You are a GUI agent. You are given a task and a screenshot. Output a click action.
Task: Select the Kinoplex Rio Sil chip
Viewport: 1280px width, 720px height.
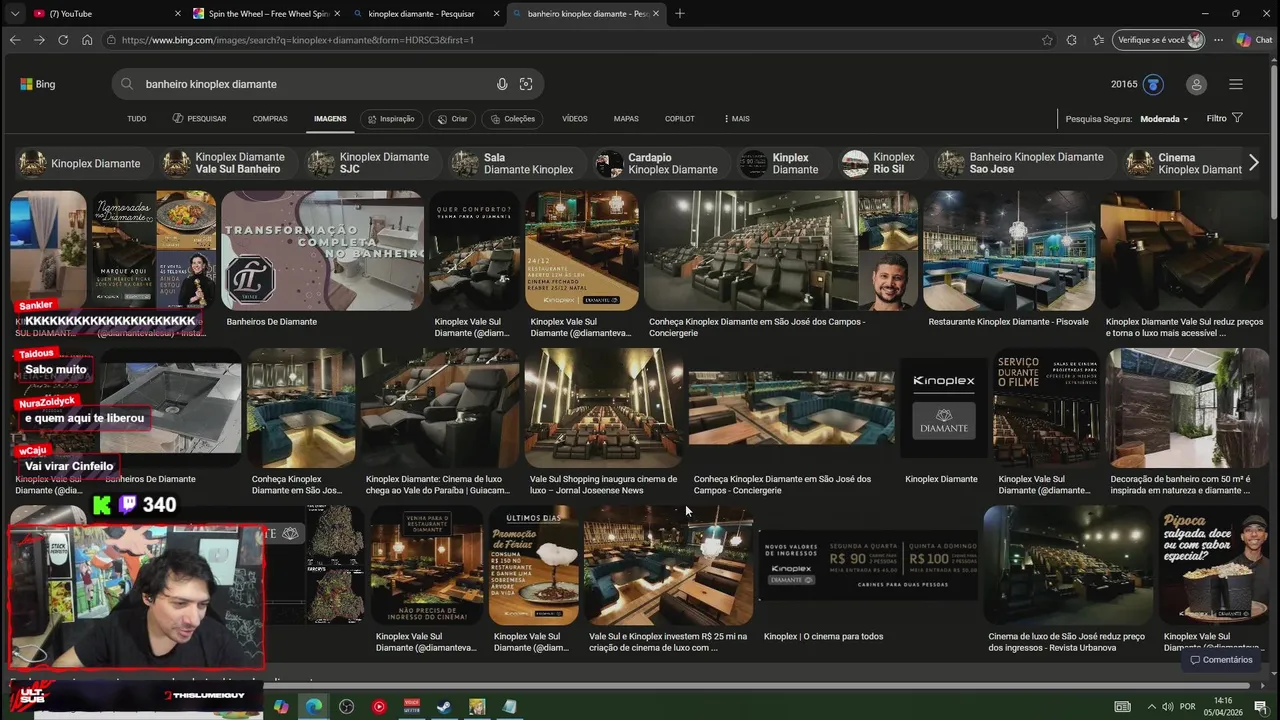[x=880, y=163]
